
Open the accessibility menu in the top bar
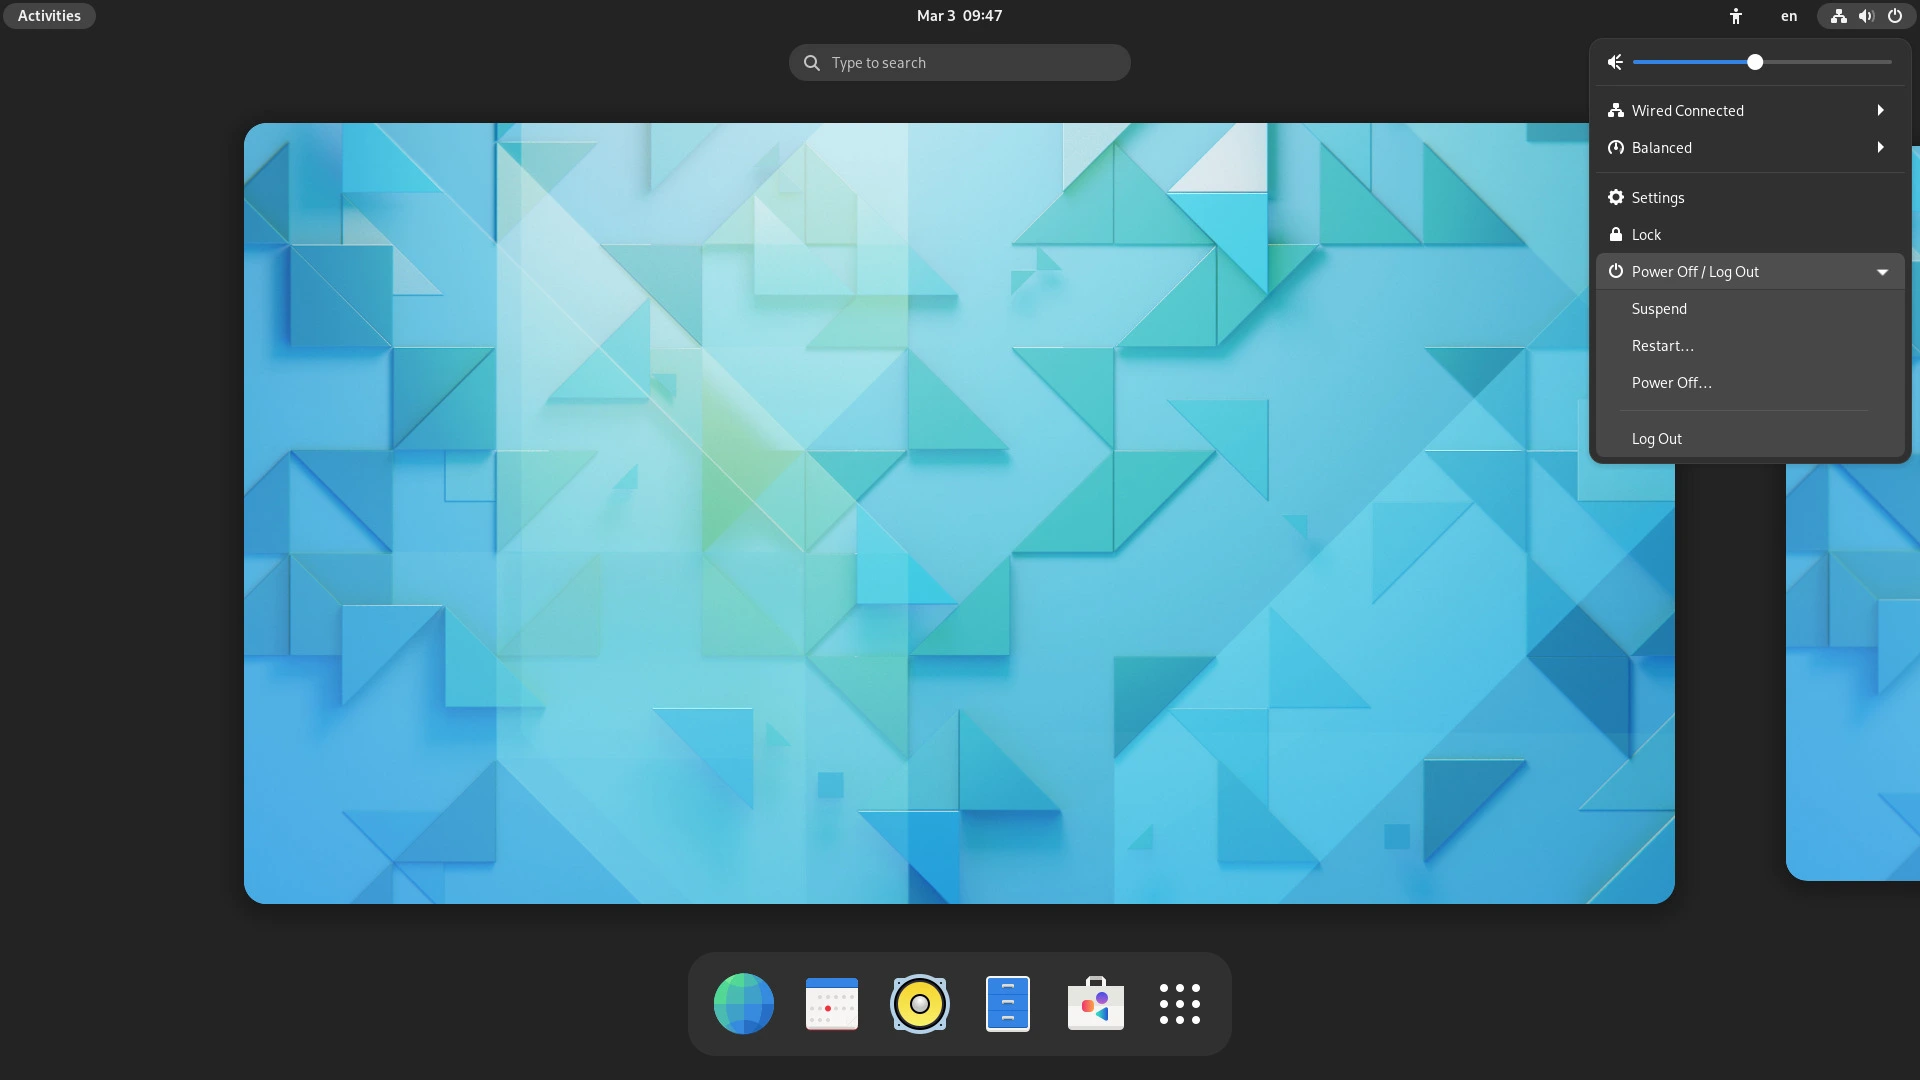(1737, 16)
